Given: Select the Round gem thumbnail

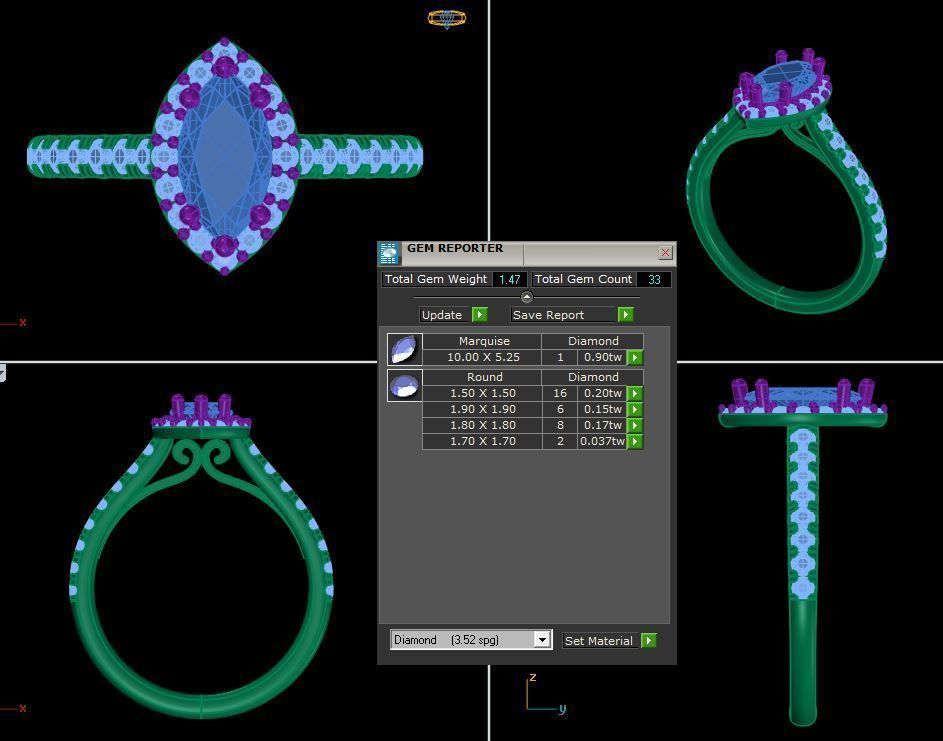Looking at the screenshot, I should point(404,385).
